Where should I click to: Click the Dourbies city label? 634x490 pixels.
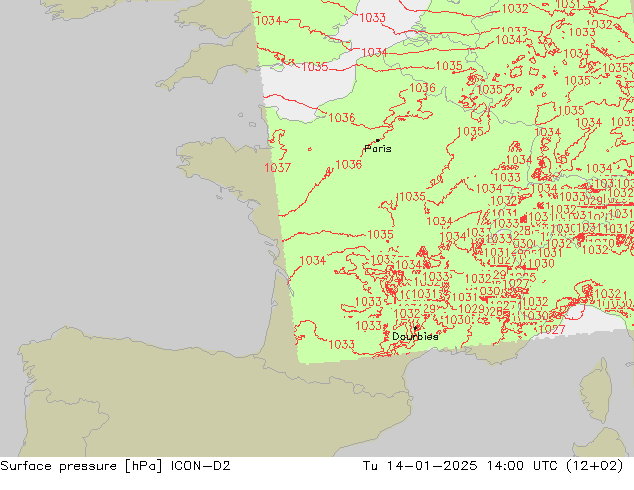tap(415, 336)
